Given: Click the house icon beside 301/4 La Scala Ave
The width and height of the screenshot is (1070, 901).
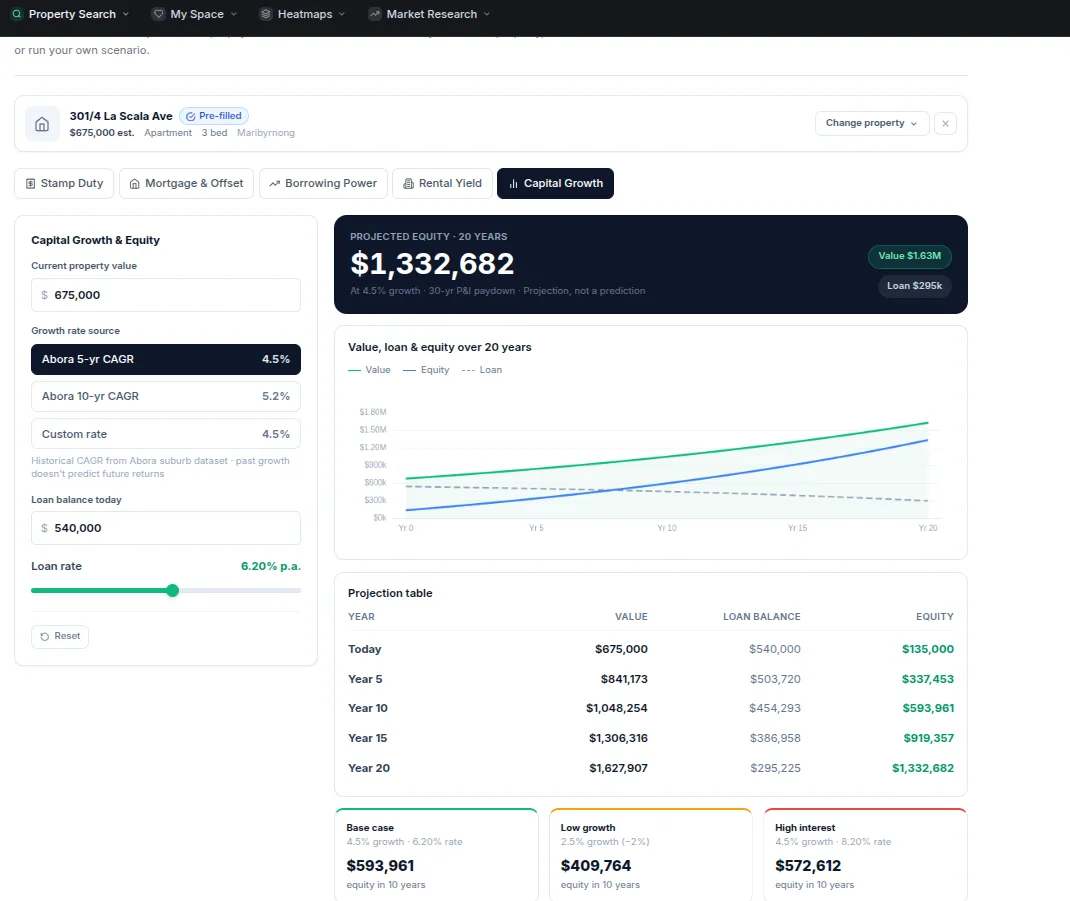Looking at the screenshot, I should click(42, 124).
